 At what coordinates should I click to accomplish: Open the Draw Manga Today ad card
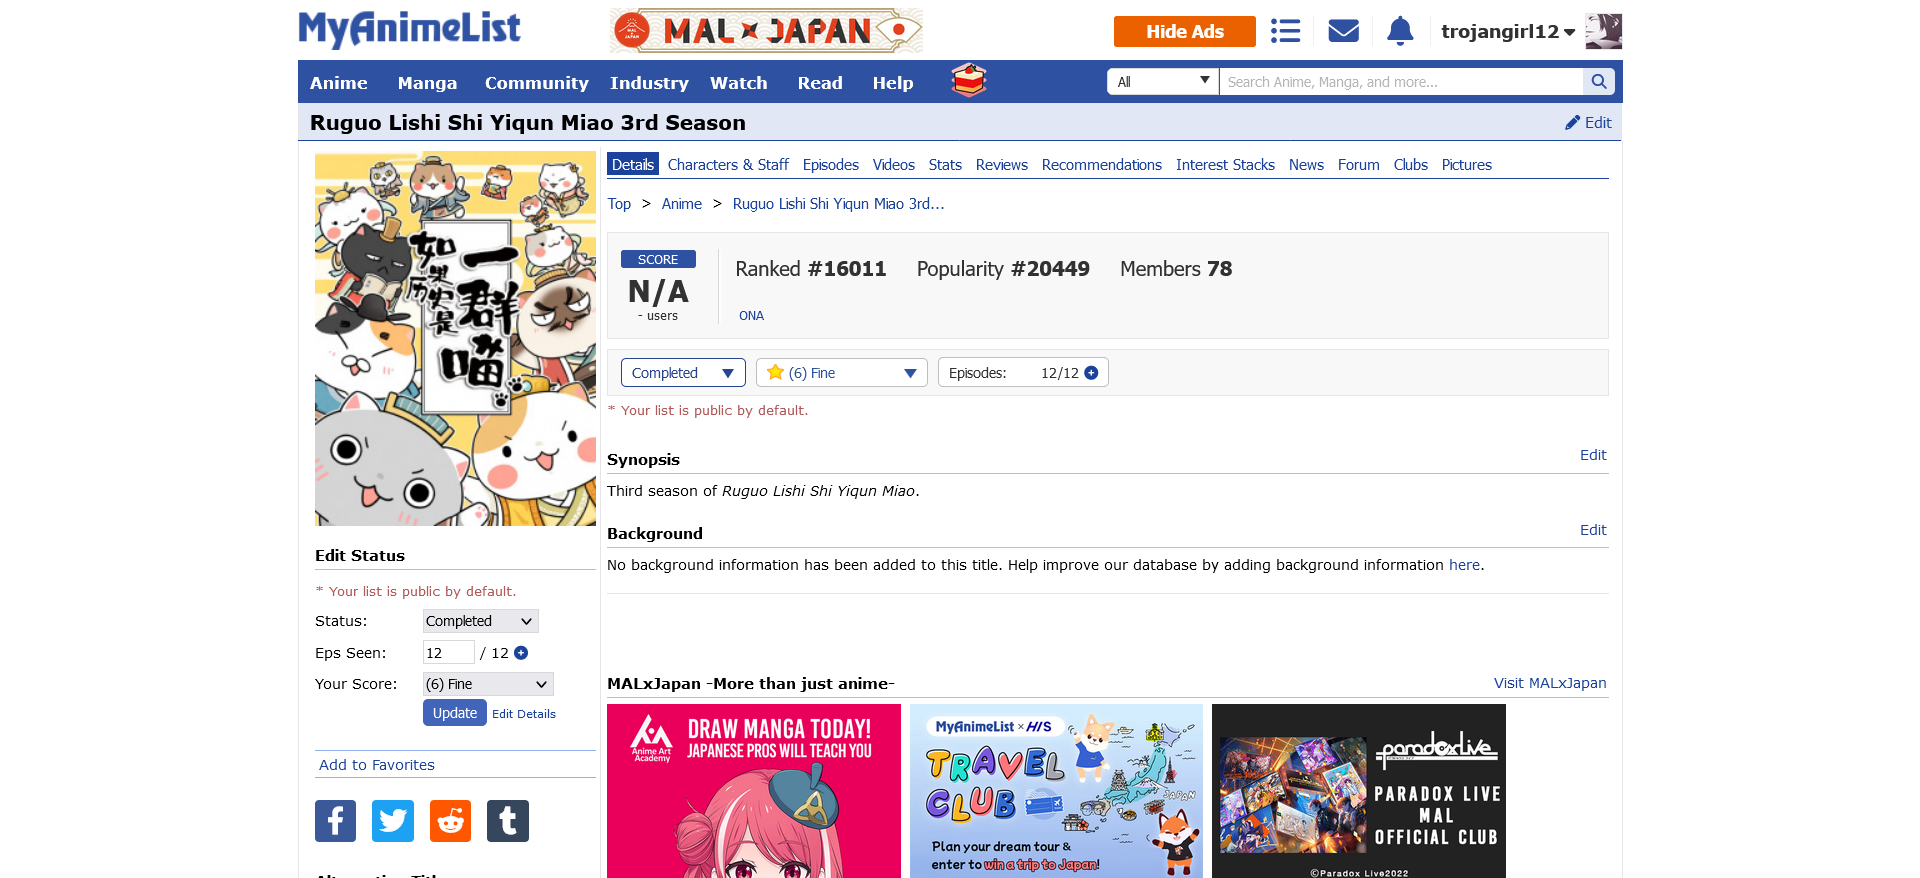click(x=754, y=791)
